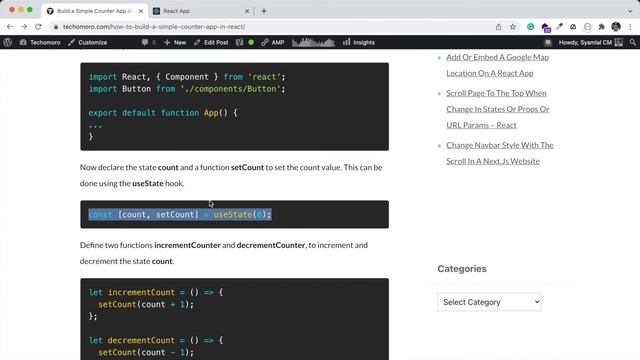The image size is (640, 360).
Task: Open the share page icon in address bar
Action: [x=498, y=27]
